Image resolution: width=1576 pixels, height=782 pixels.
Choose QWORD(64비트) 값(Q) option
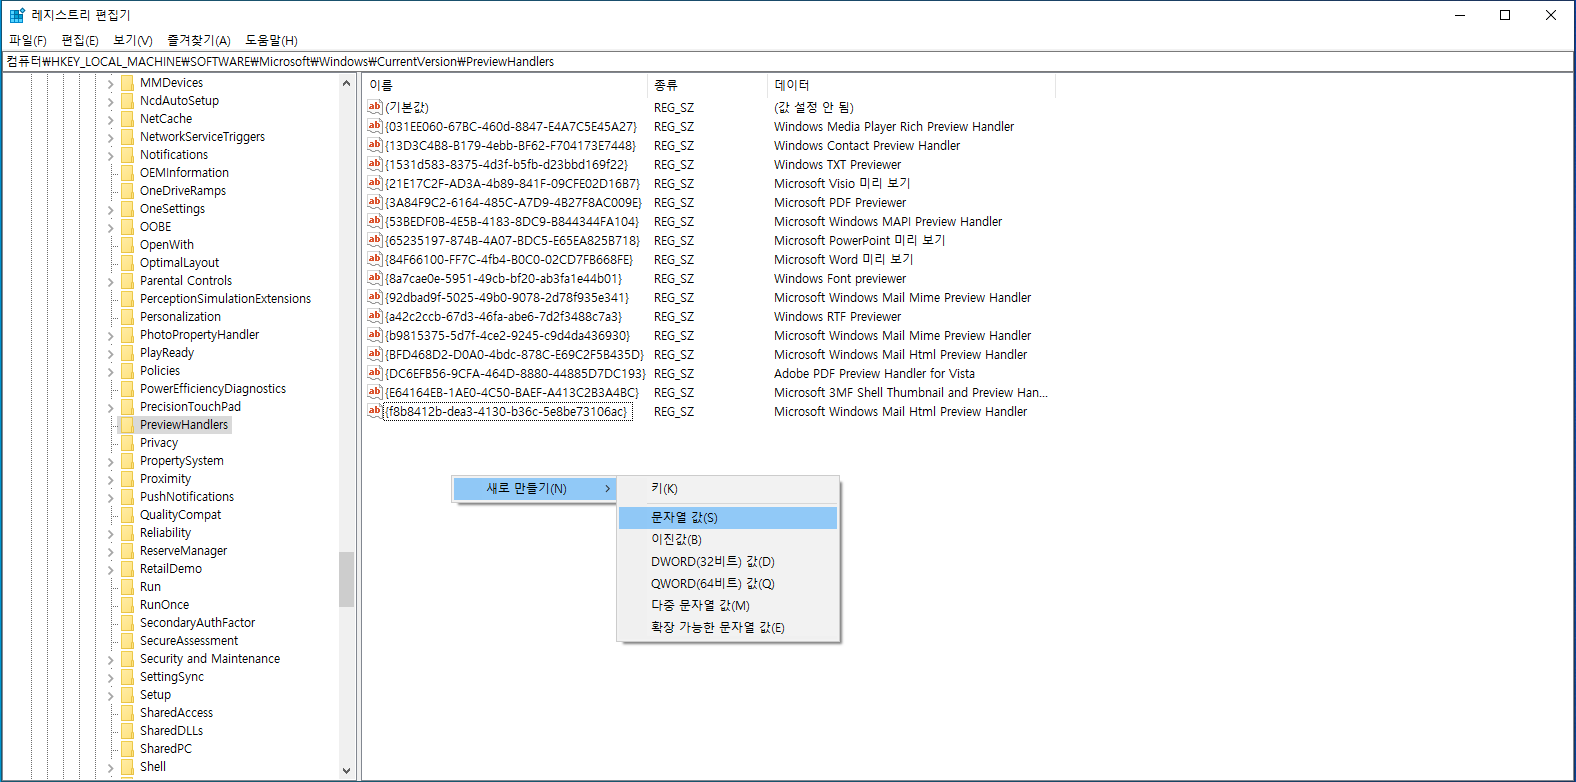point(728,583)
